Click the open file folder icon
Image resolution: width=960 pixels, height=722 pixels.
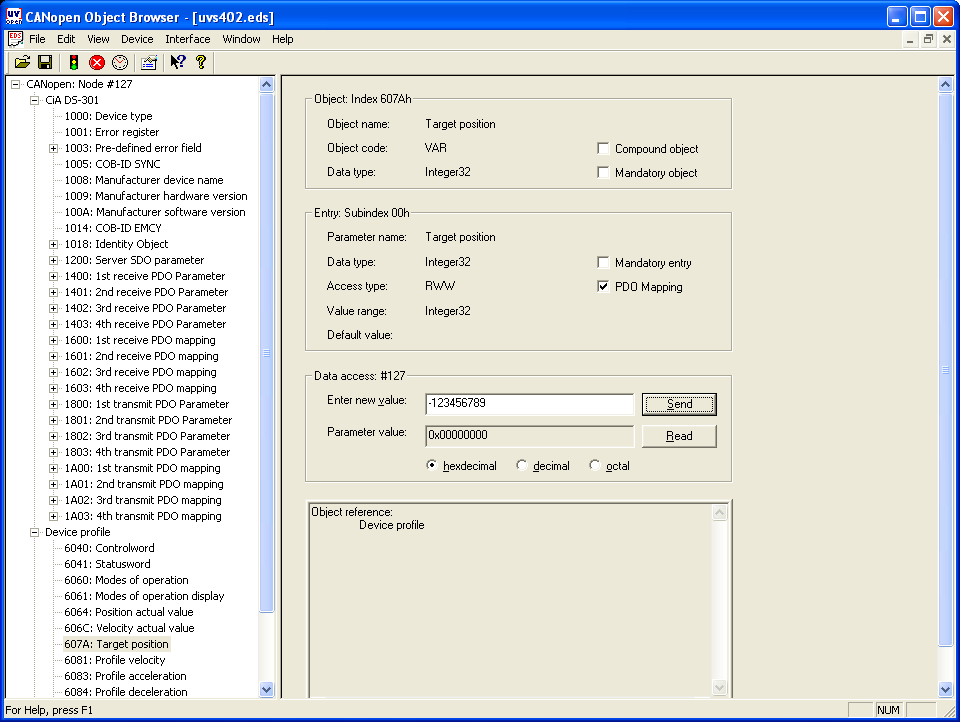click(x=22, y=62)
